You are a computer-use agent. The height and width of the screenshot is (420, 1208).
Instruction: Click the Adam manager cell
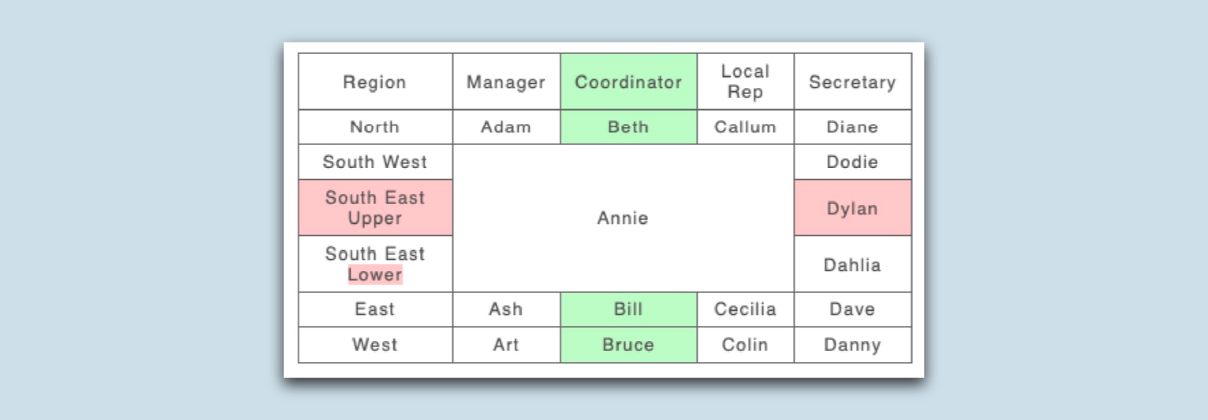click(x=506, y=127)
